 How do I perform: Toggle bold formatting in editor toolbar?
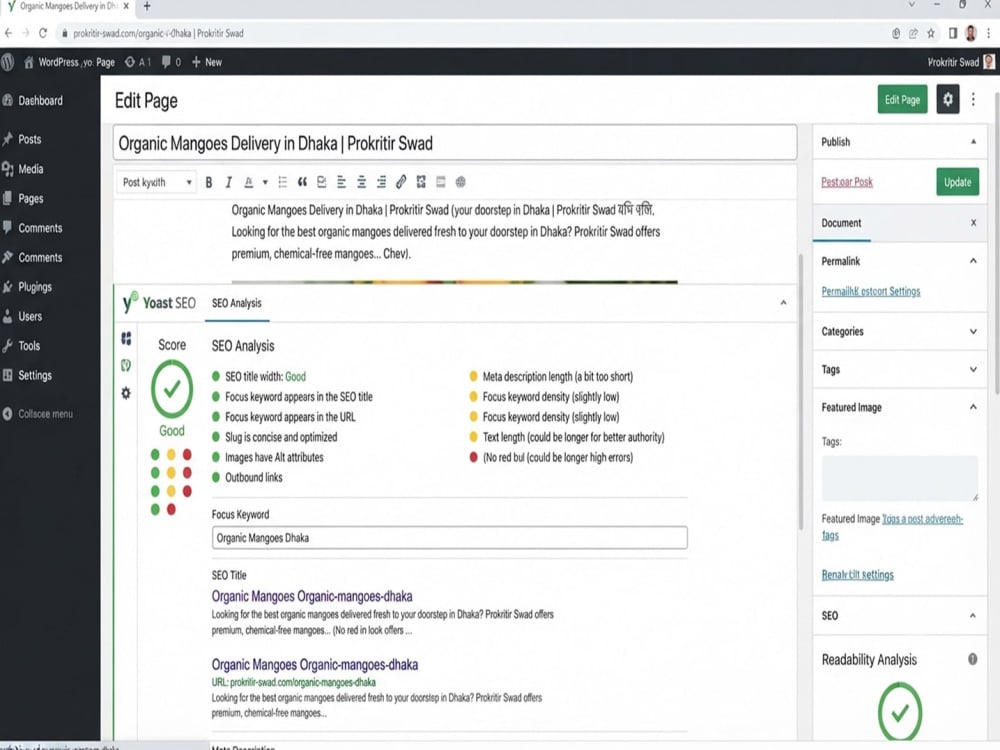[x=209, y=182]
